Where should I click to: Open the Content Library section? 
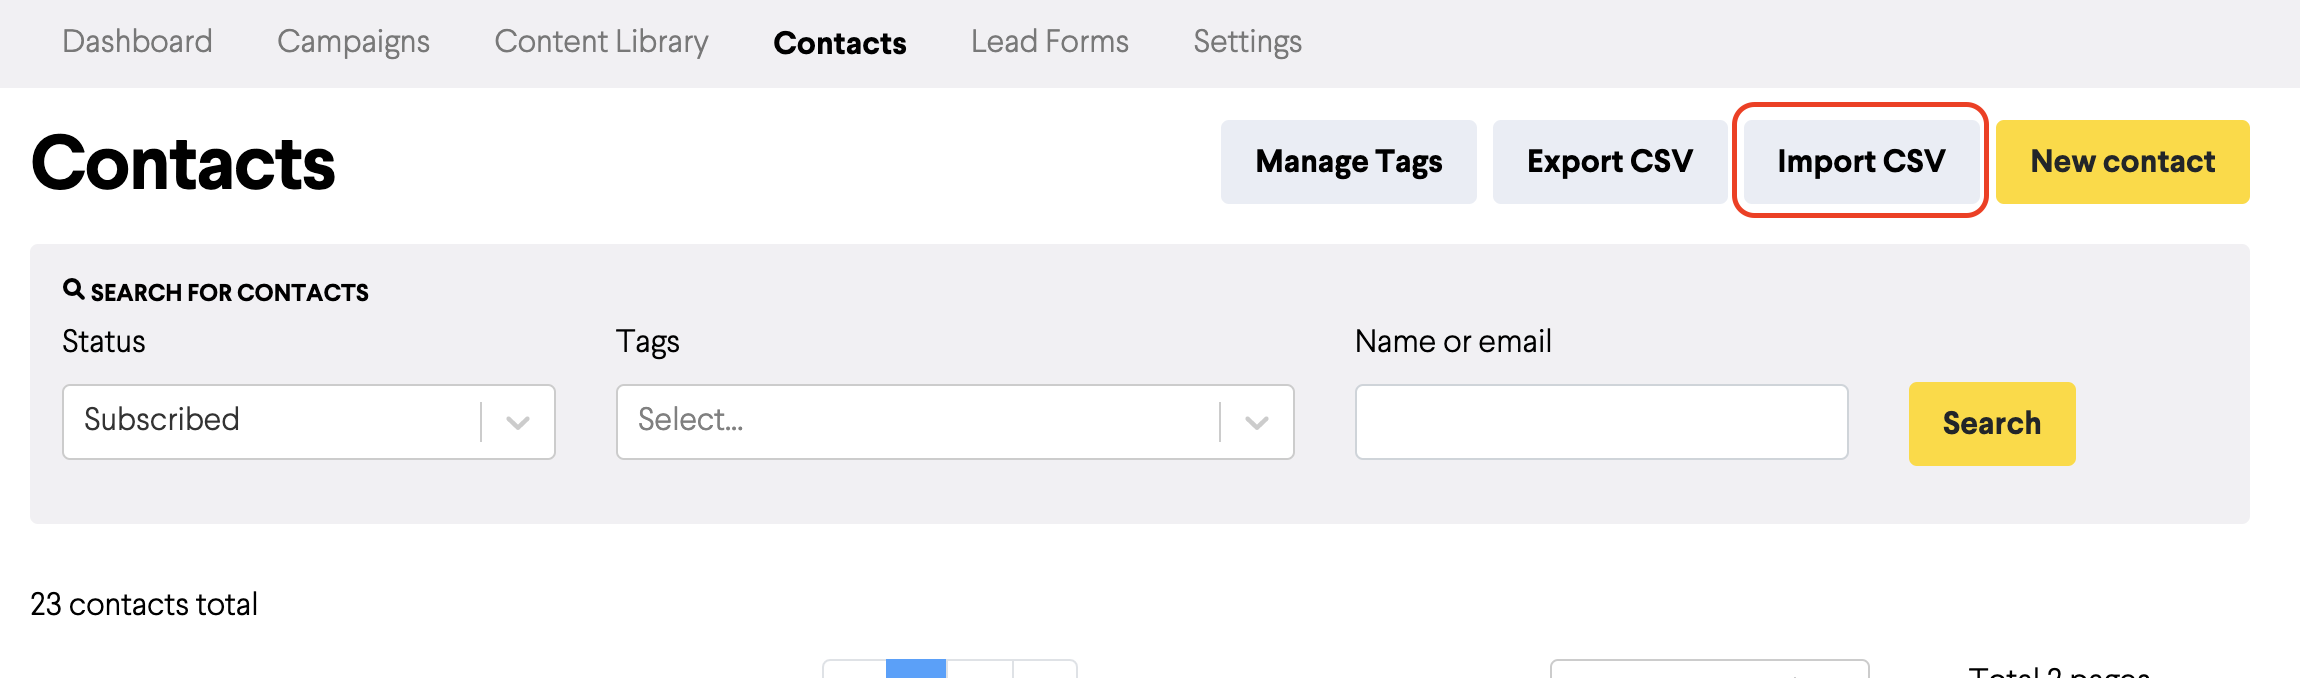(601, 42)
